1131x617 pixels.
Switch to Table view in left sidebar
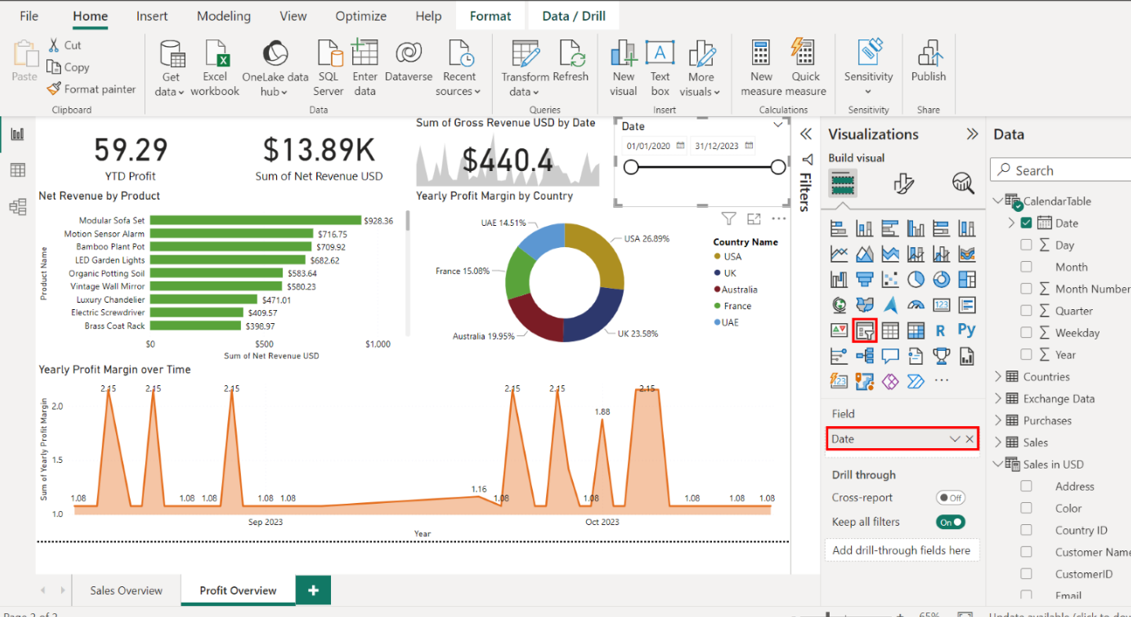17,171
